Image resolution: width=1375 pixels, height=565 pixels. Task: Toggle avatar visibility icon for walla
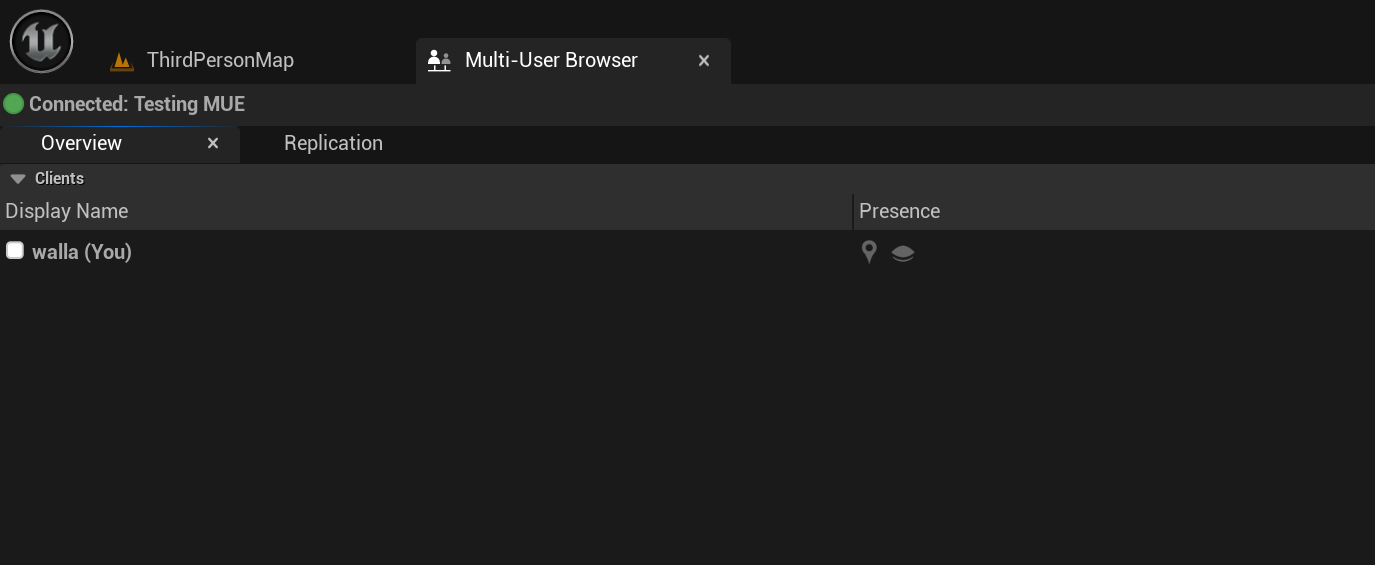(x=903, y=253)
